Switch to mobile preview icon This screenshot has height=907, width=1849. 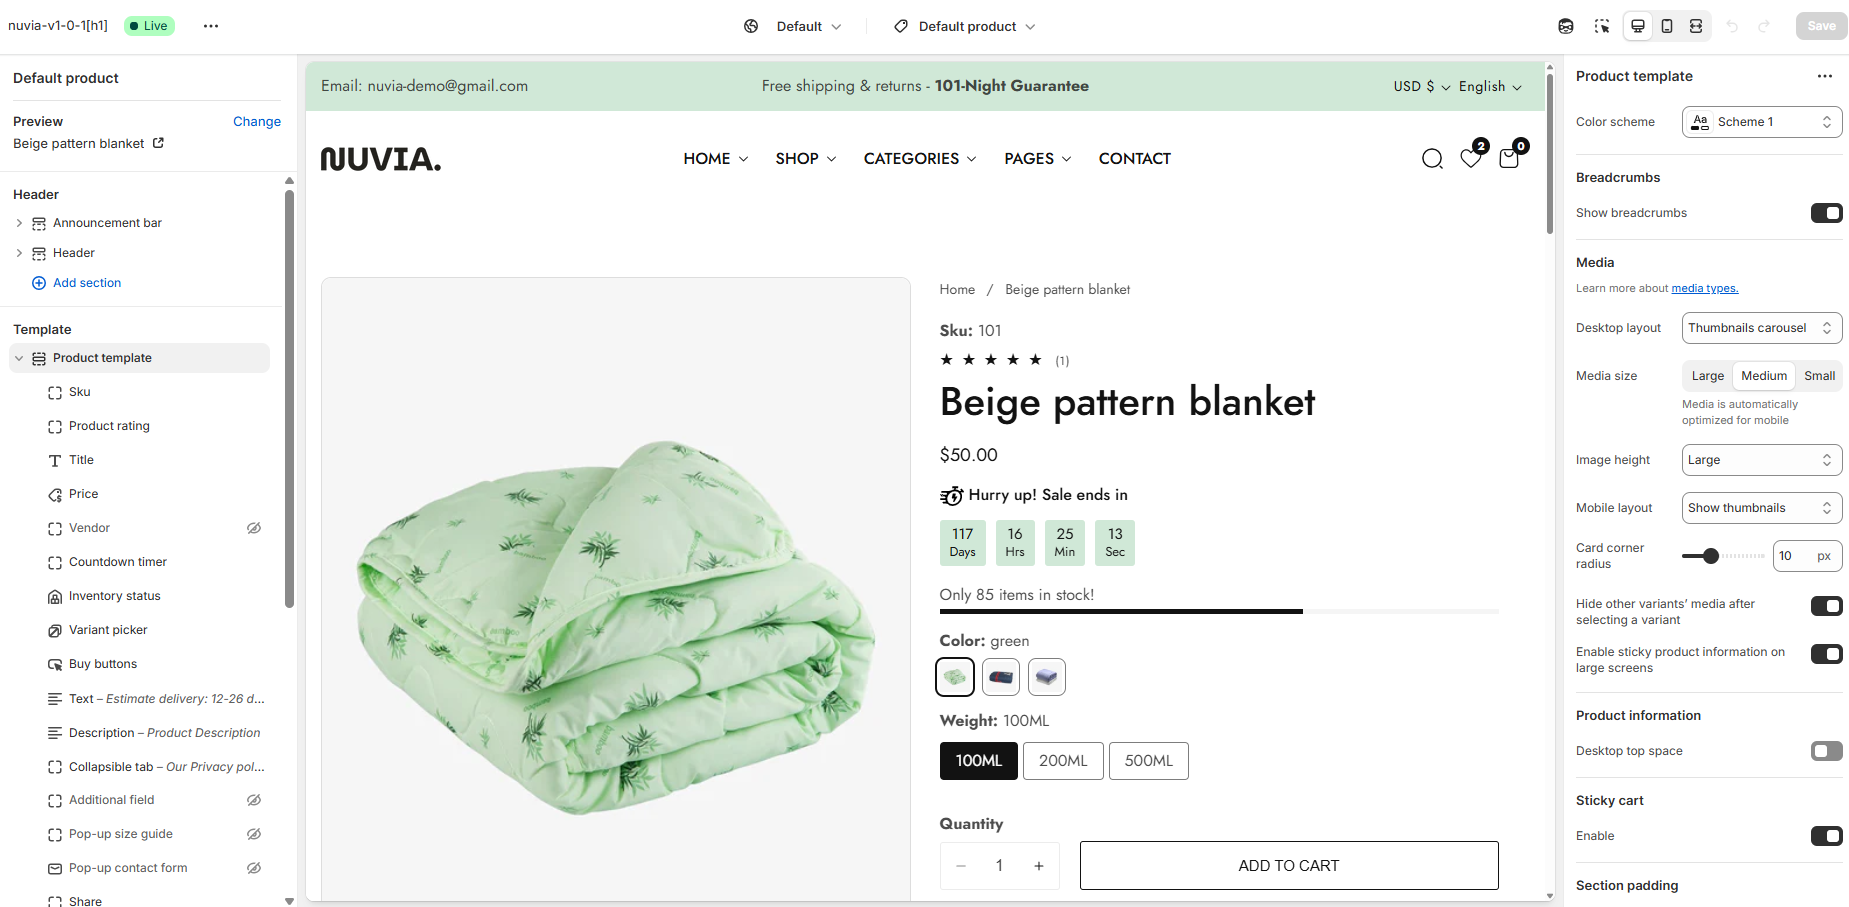point(1667,26)
